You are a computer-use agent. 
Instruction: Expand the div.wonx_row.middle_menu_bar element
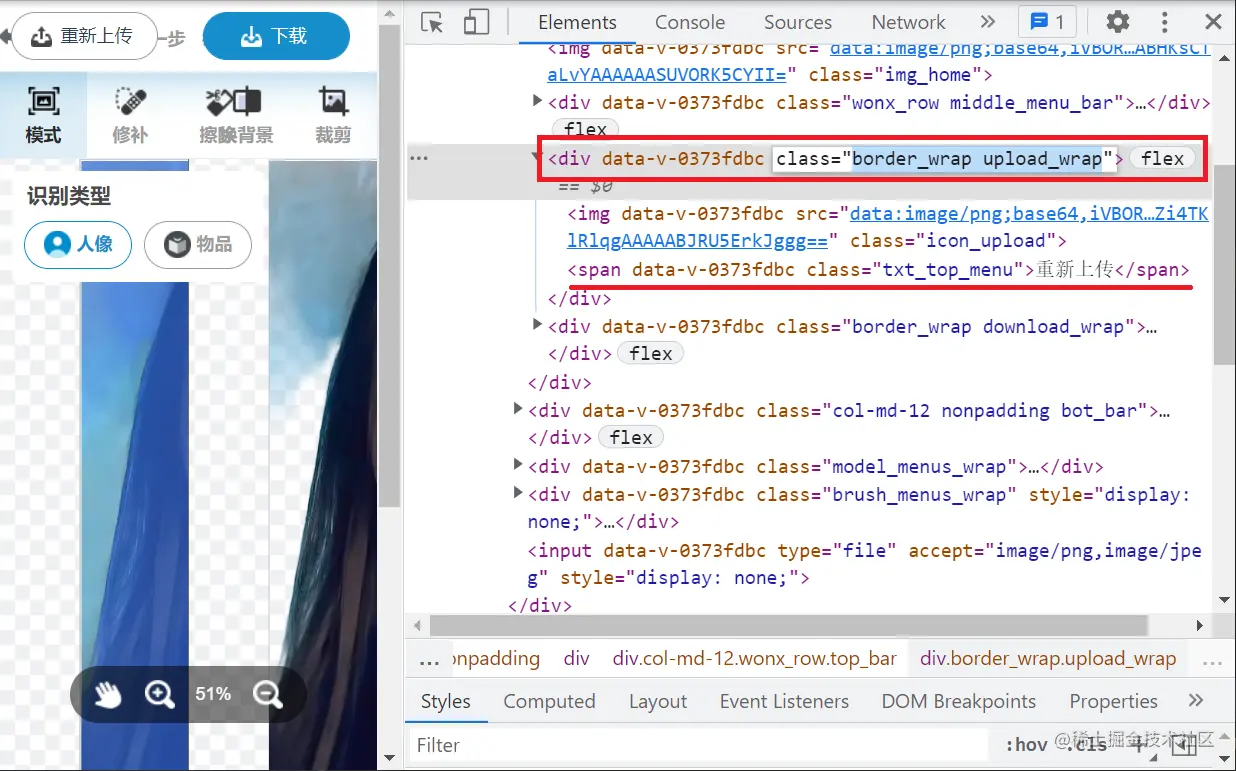click(x=537, y=101)
